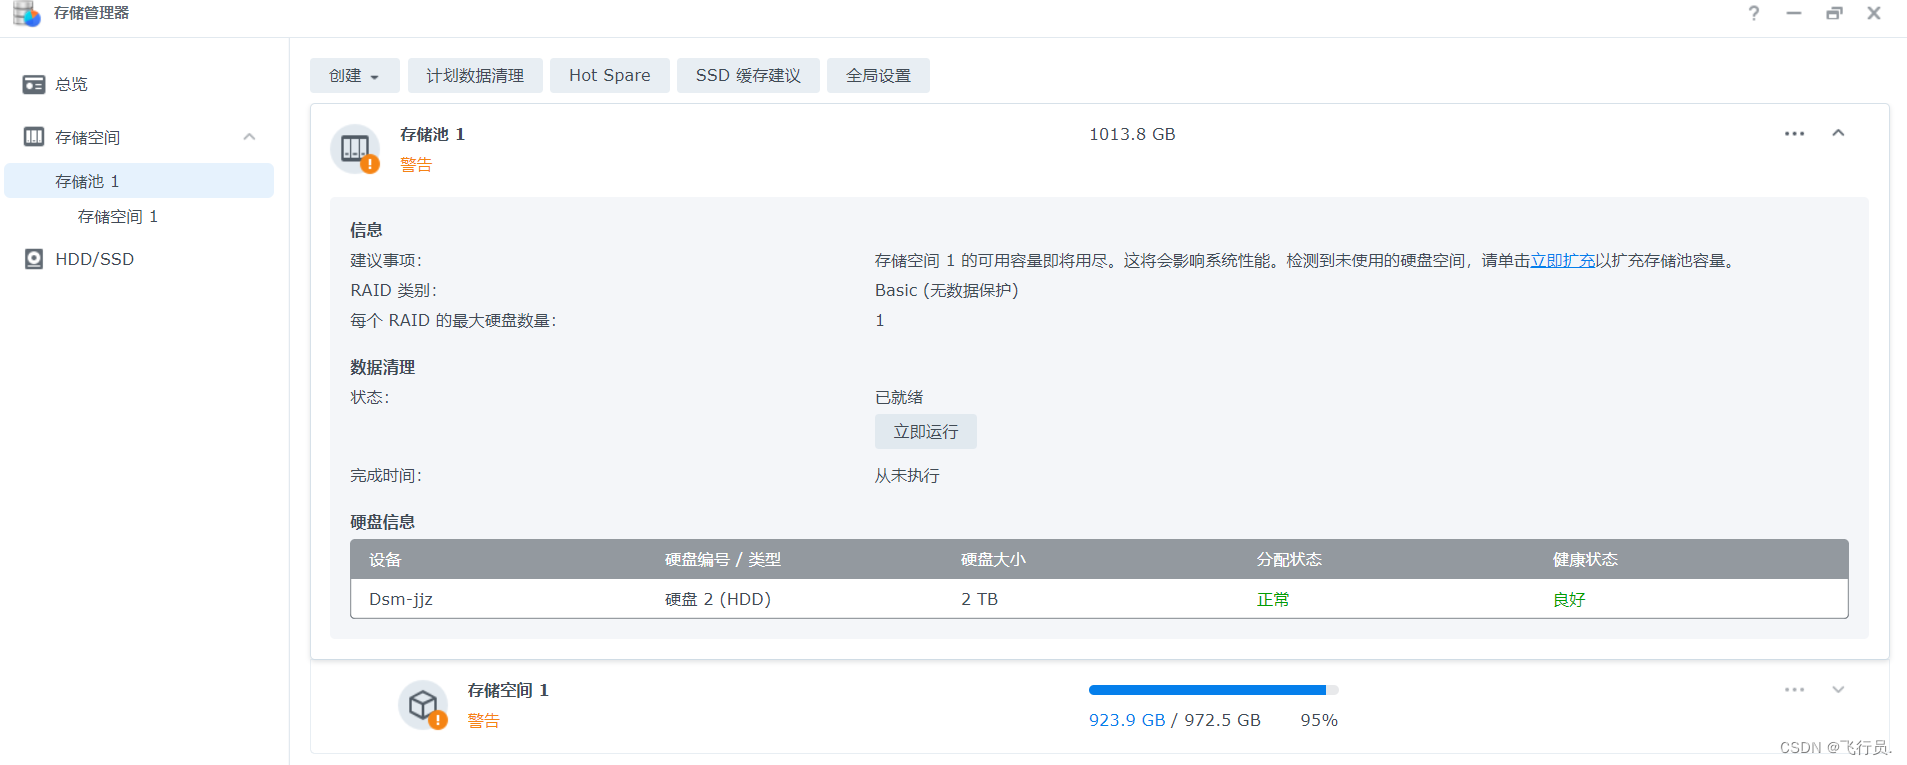Click the Storage Manager app icon
The height and width of the screenshot is (765, 1907).
pos(27,13)
